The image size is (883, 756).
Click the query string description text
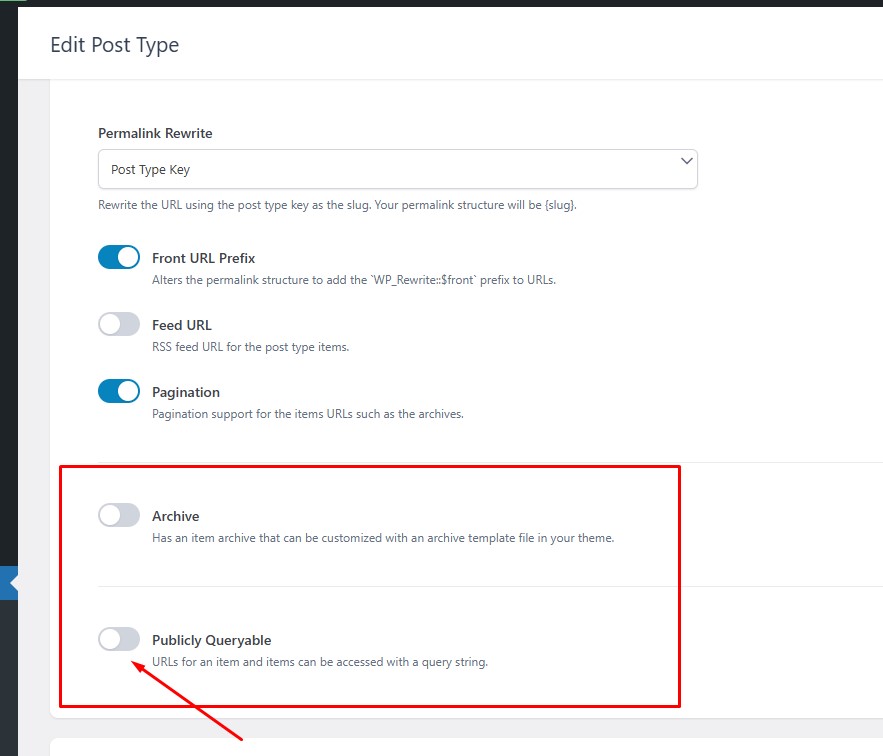tap(320, 662)
